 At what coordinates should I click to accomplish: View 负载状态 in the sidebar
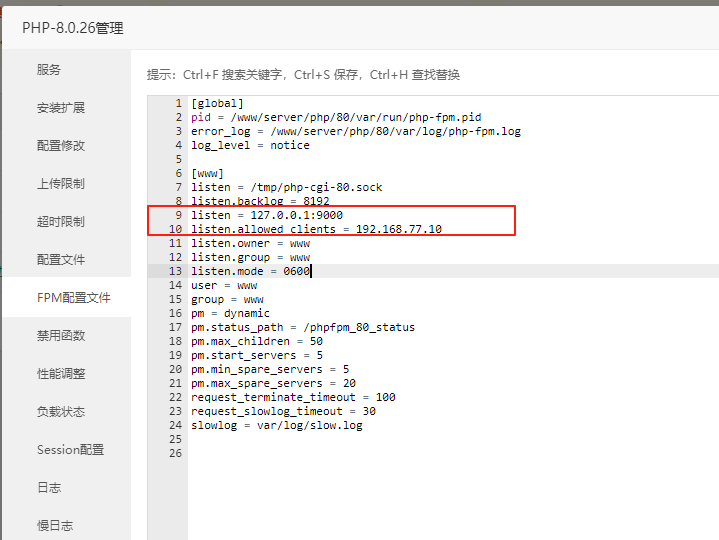tap(61, 411)
